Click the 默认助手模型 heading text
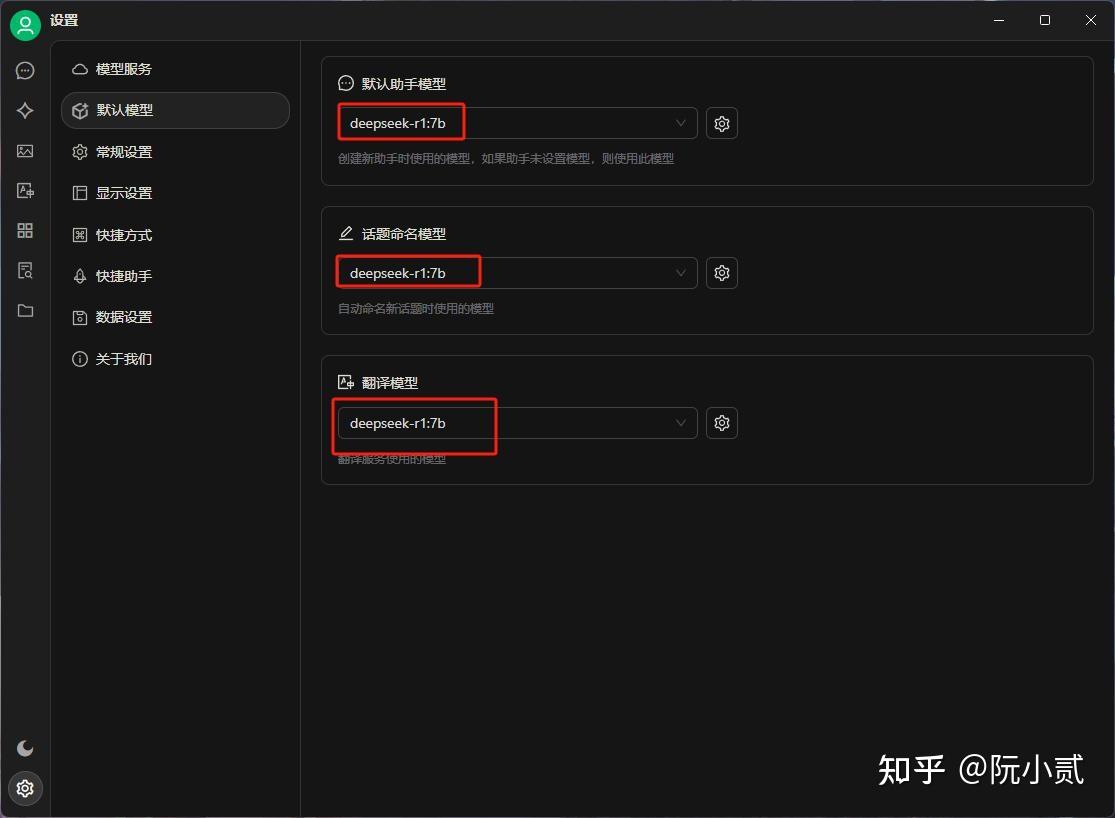Screen dimensions: 1115x818 (404, 84)
